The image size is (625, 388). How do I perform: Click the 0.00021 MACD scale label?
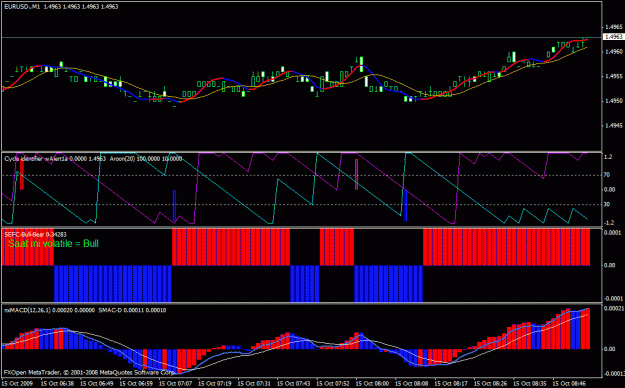point(613,308)
